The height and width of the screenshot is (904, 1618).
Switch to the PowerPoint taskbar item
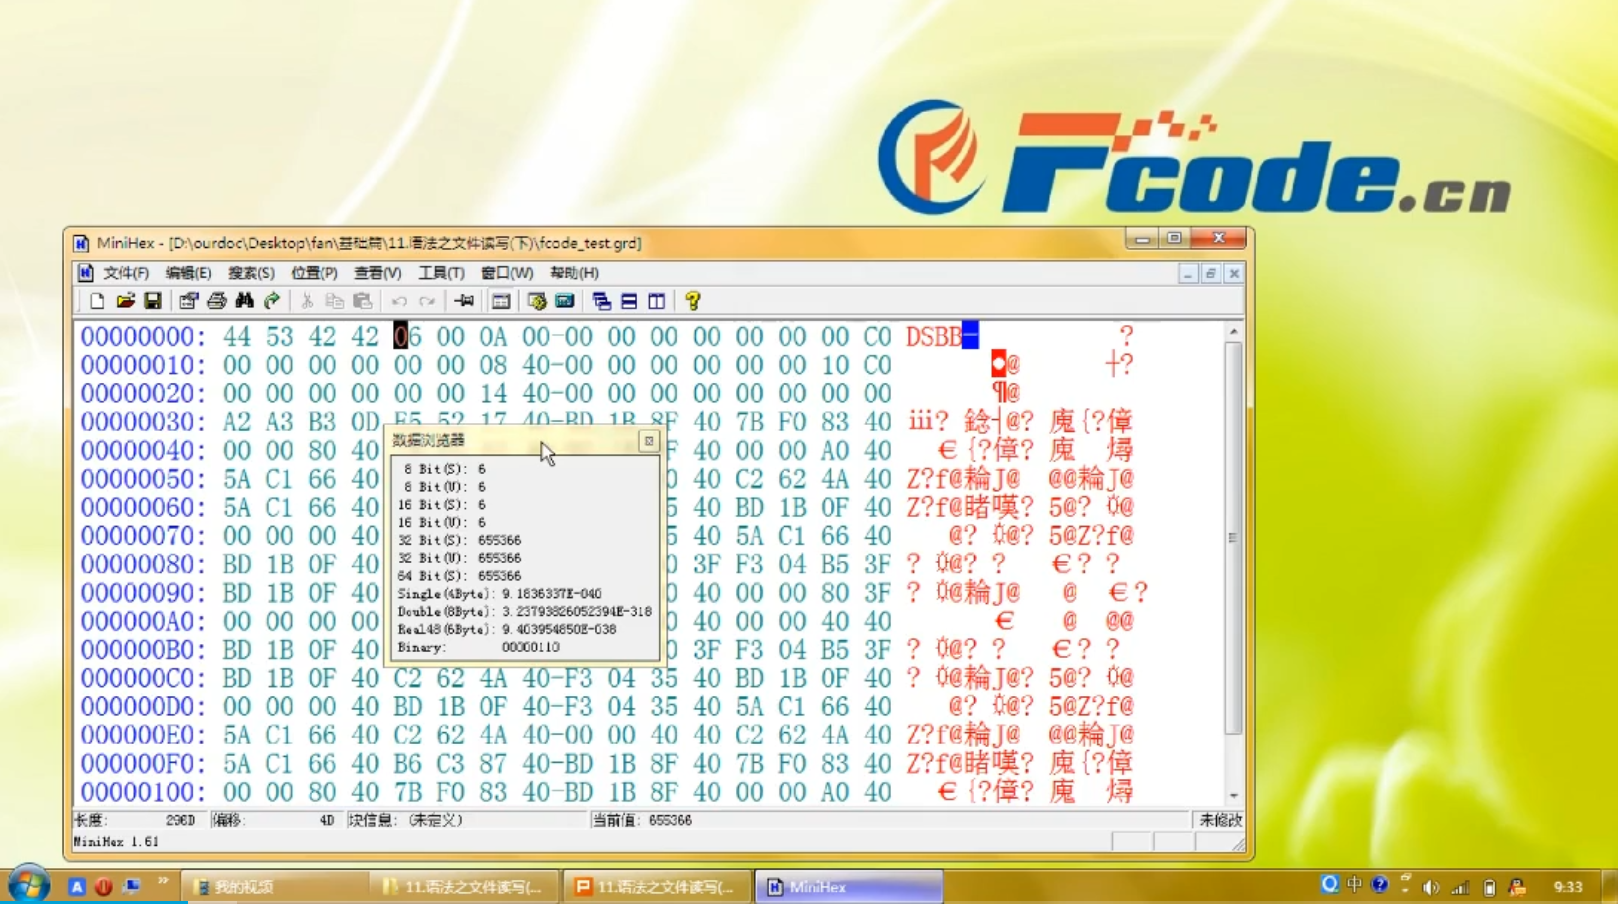[x=658, y=887]
